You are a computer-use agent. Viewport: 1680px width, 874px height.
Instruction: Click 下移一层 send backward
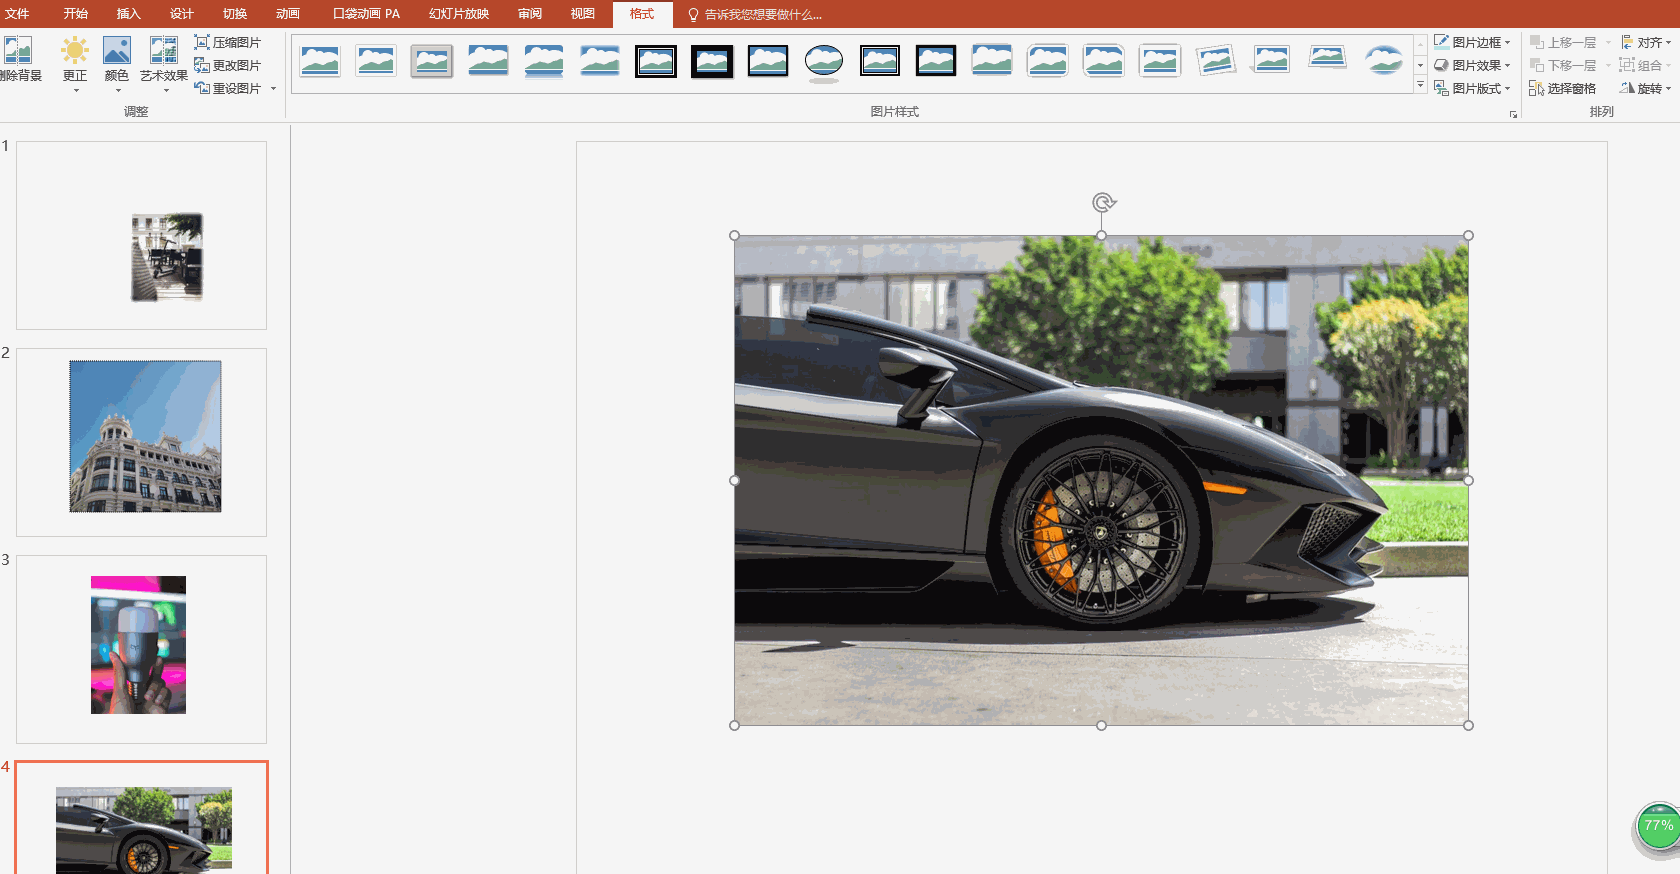pyautogui.click(x=1563, y=65)
